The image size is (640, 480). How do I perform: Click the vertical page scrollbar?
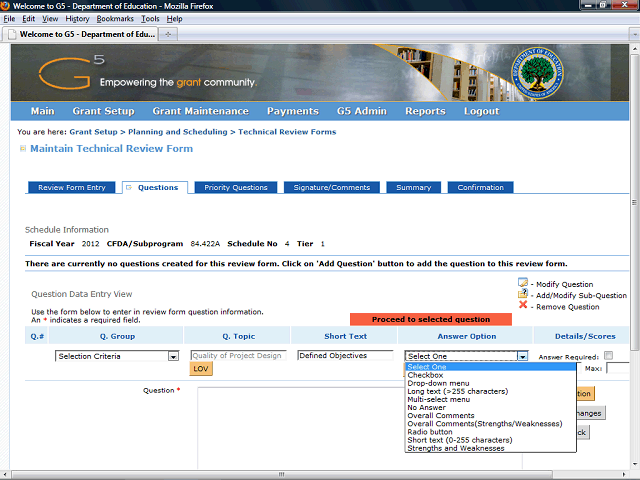634,202
